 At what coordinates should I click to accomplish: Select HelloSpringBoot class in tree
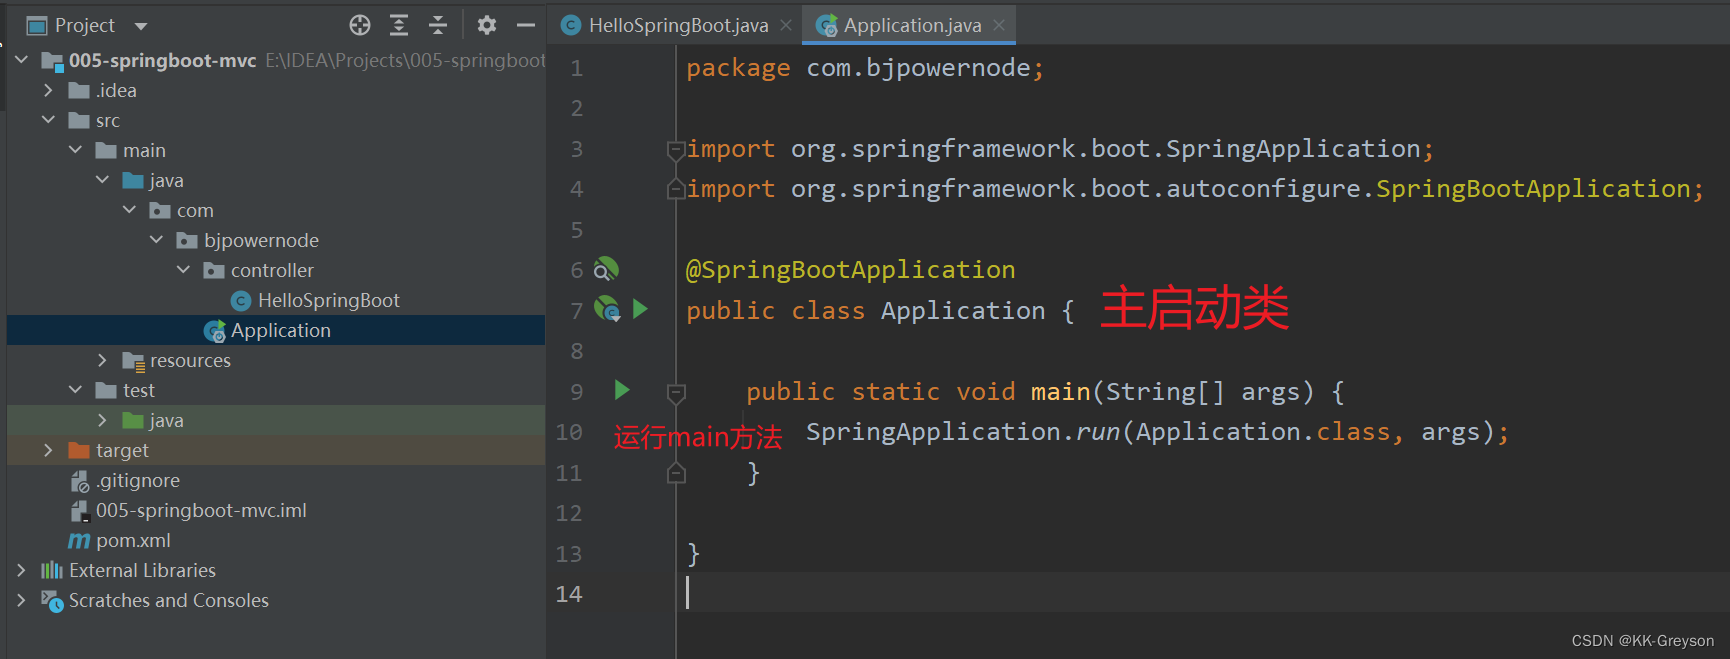[328, 300]
